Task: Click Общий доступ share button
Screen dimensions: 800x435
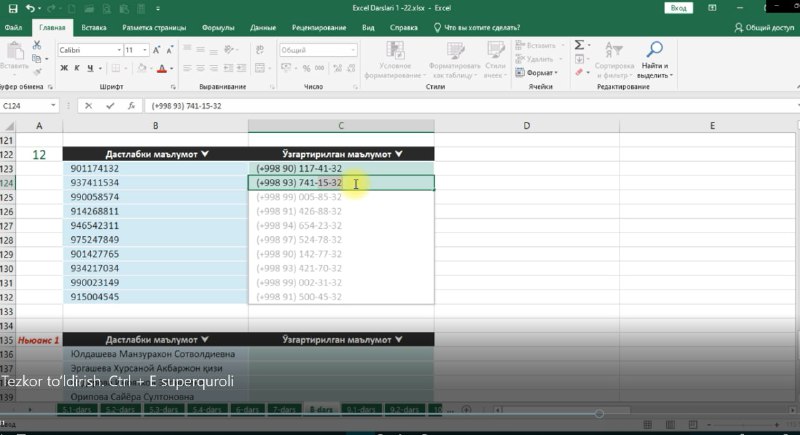Action: (764, 28)
